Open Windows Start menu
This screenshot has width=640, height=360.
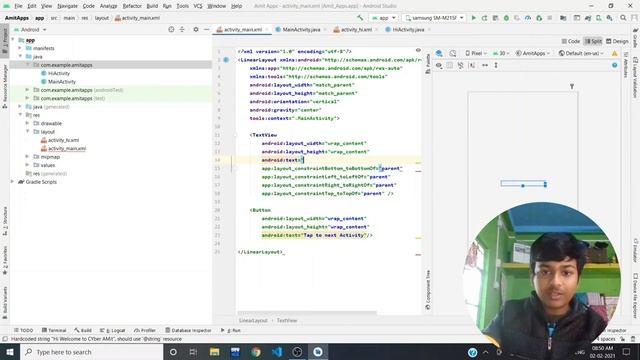pos(10,352)
